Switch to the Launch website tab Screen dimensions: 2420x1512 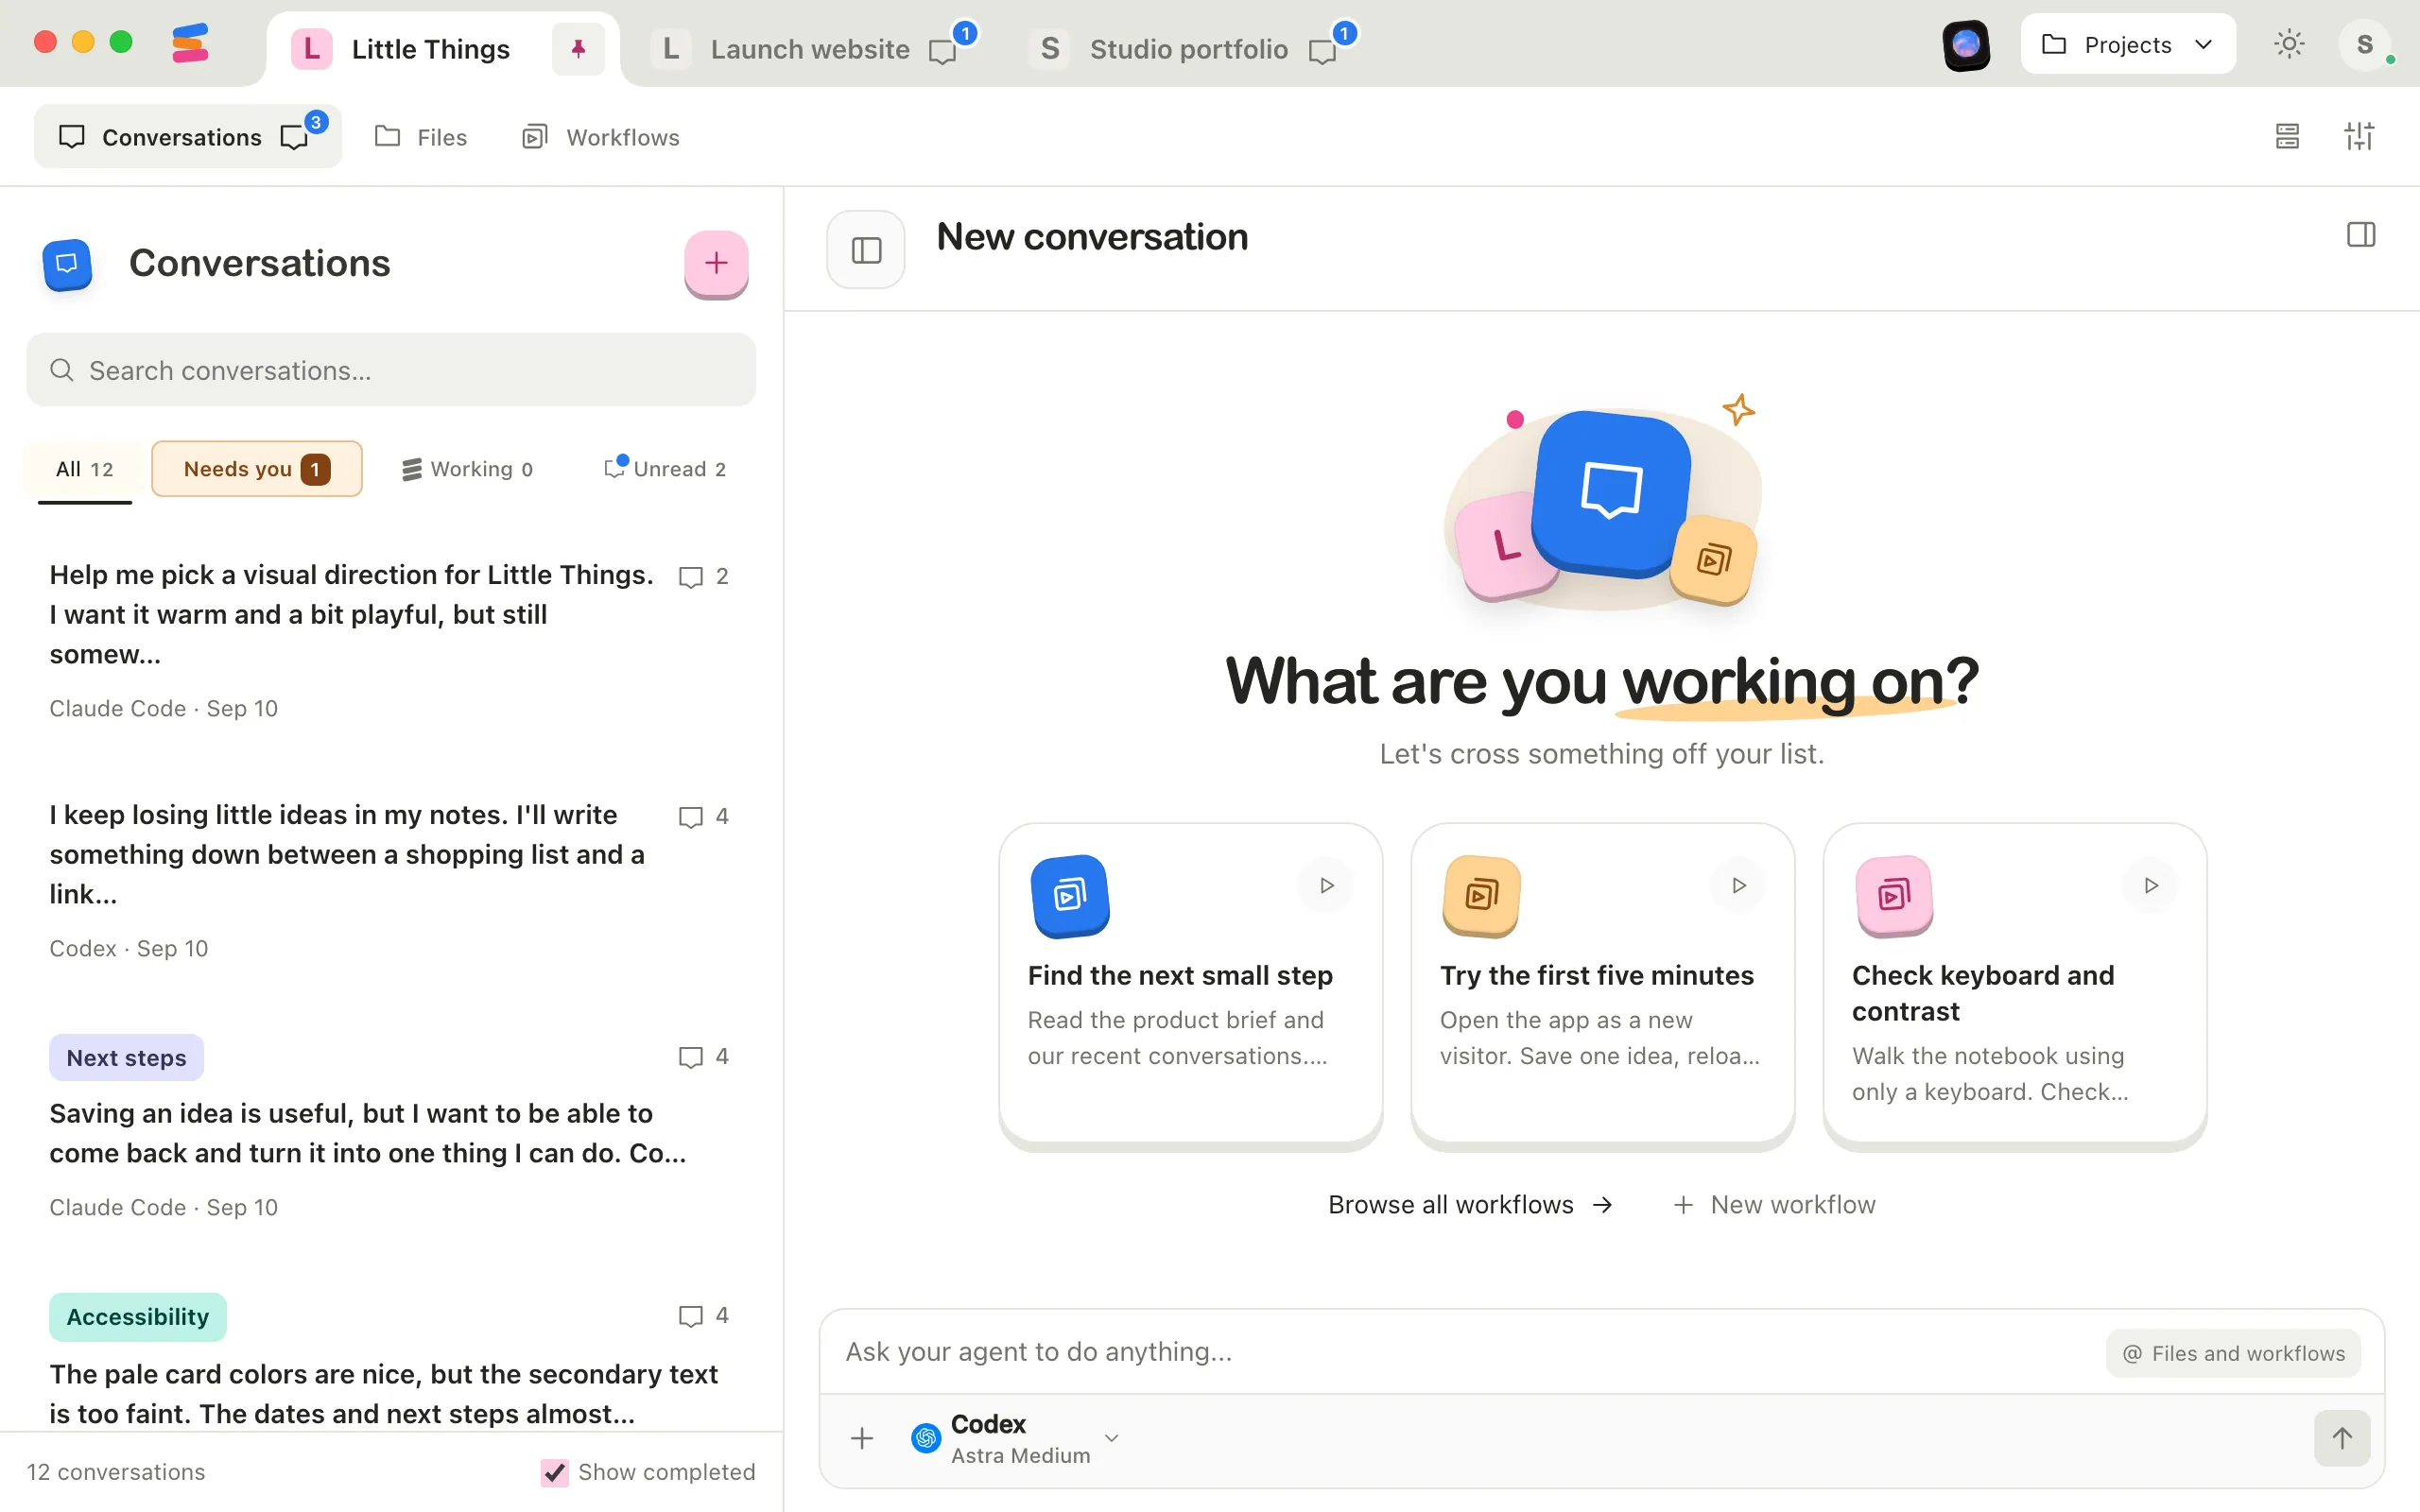click(x=812, y=49)
